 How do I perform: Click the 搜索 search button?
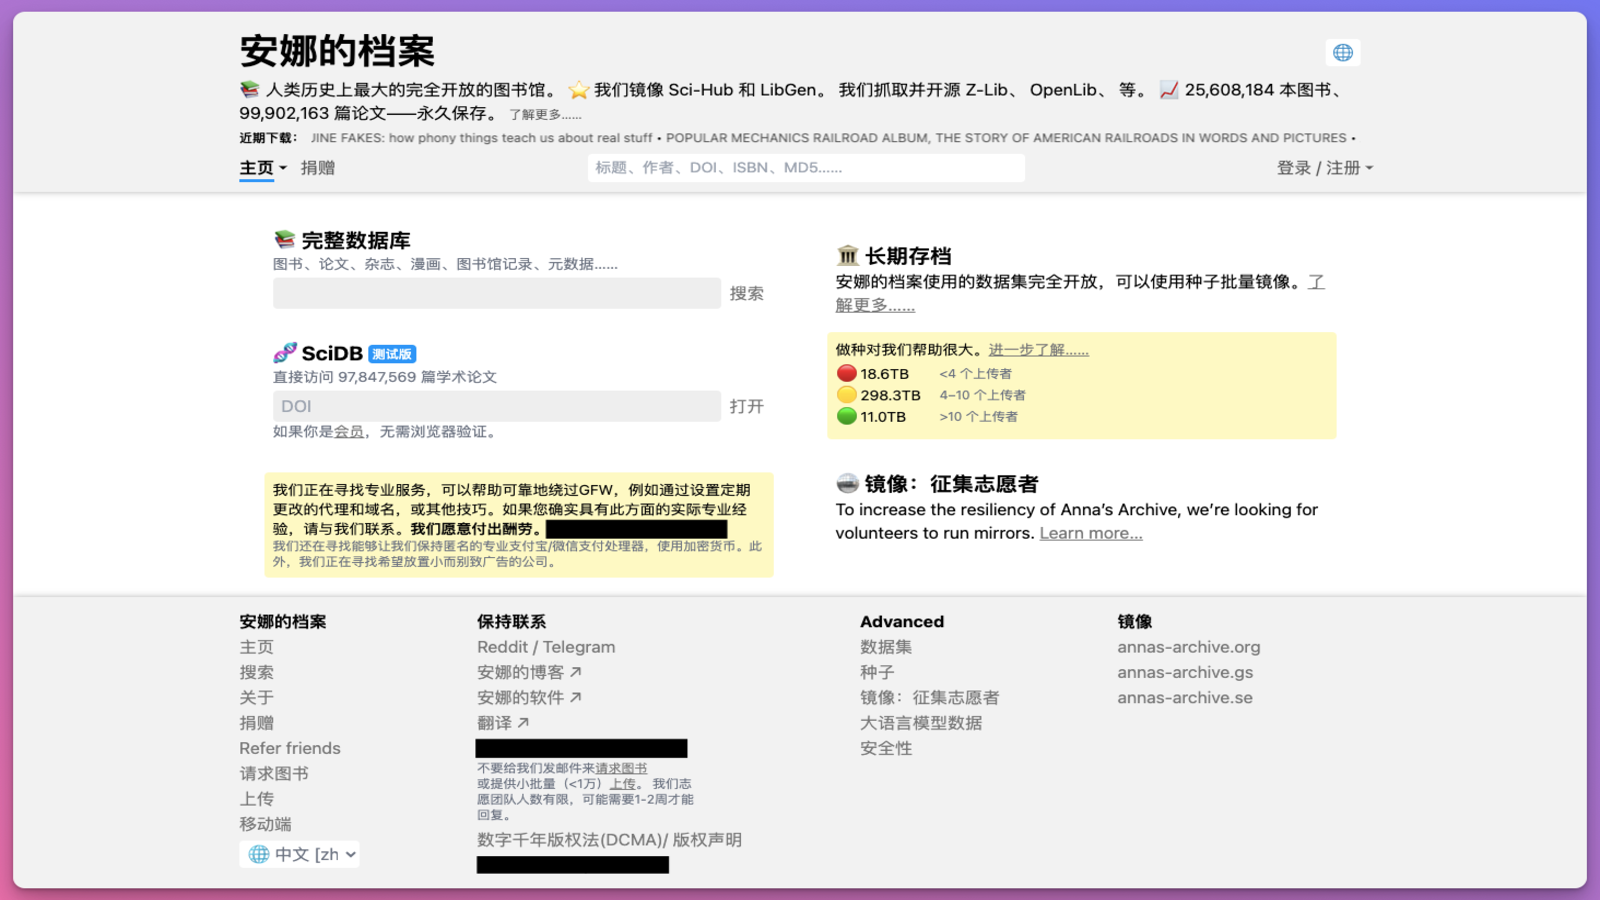pos(747,292)
